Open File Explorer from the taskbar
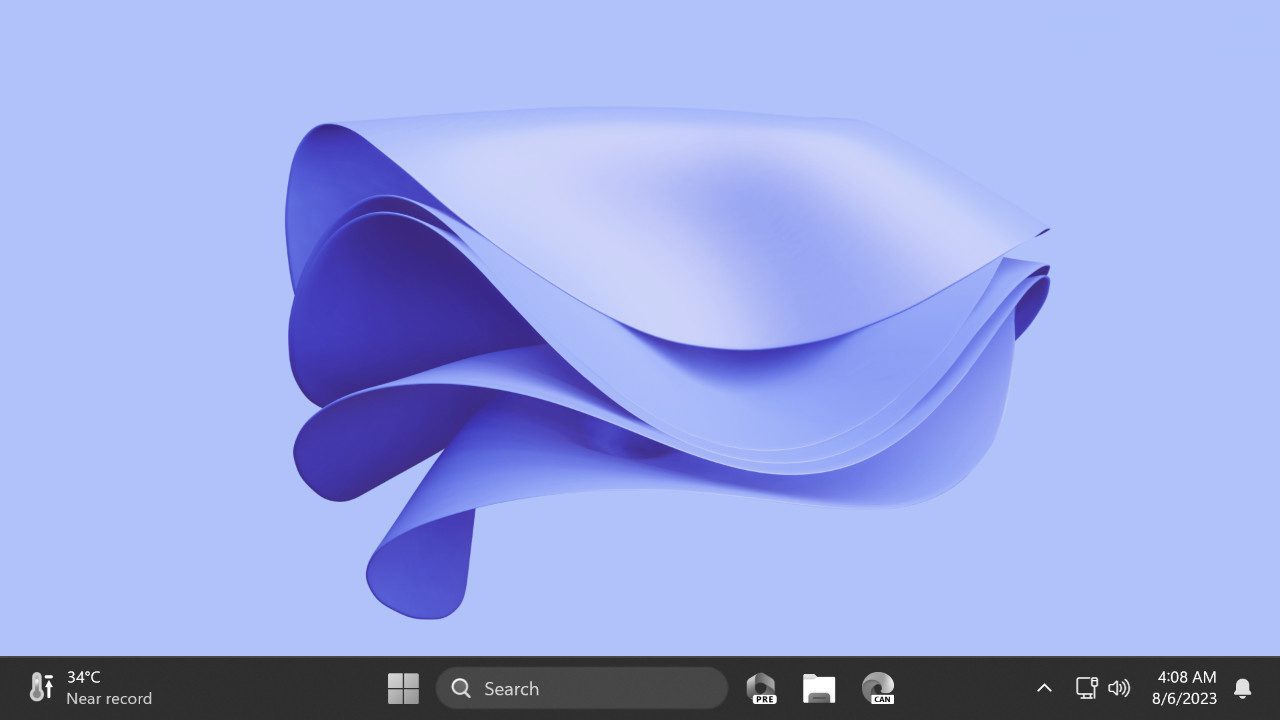Image resolution: width=1280 pixels, height=720 pixels. tap(819, 688)
